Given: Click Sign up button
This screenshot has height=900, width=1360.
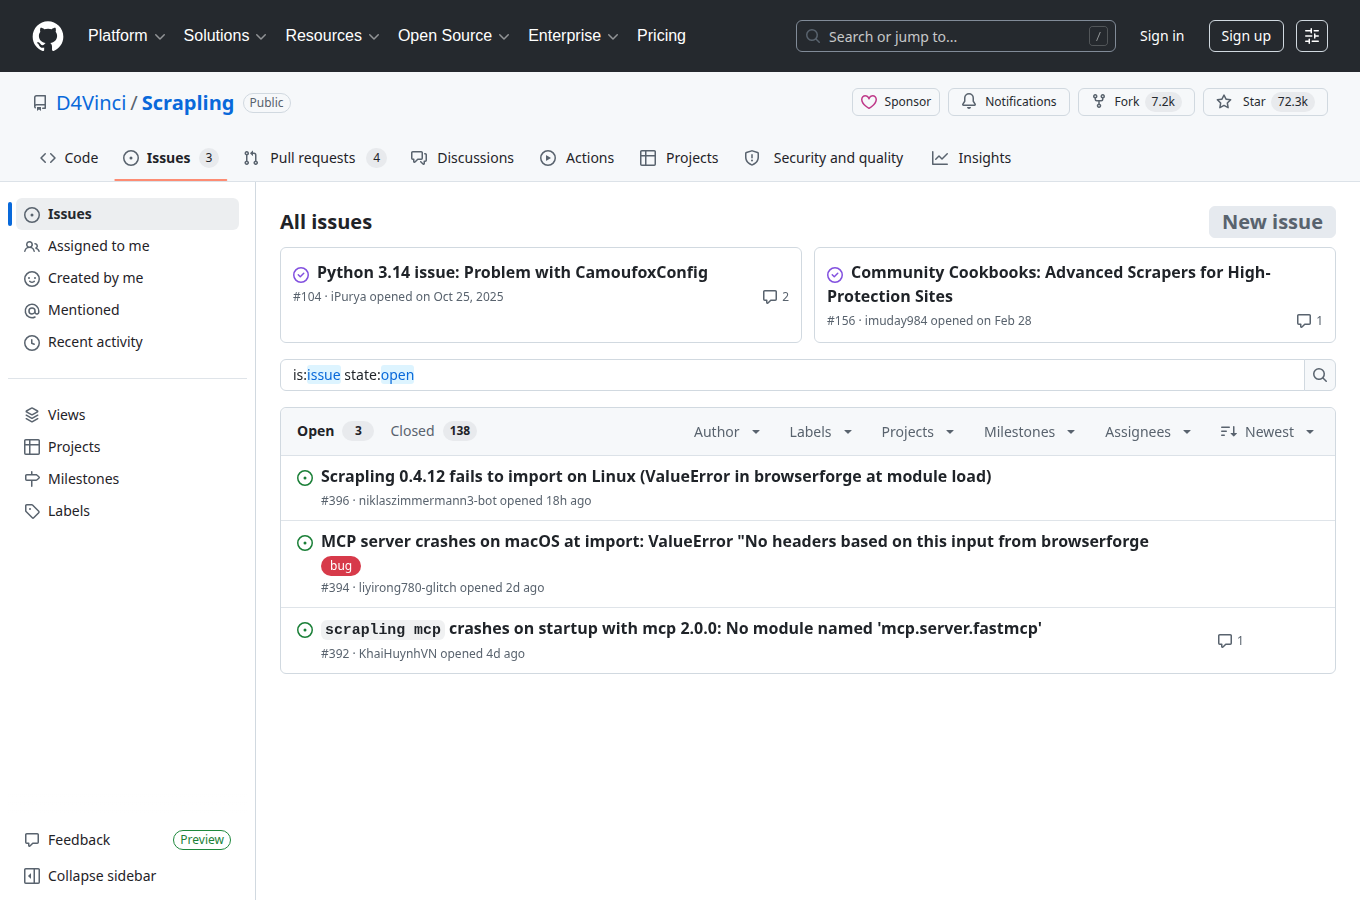Looking at the screenshot, I should click(1246, 36).
